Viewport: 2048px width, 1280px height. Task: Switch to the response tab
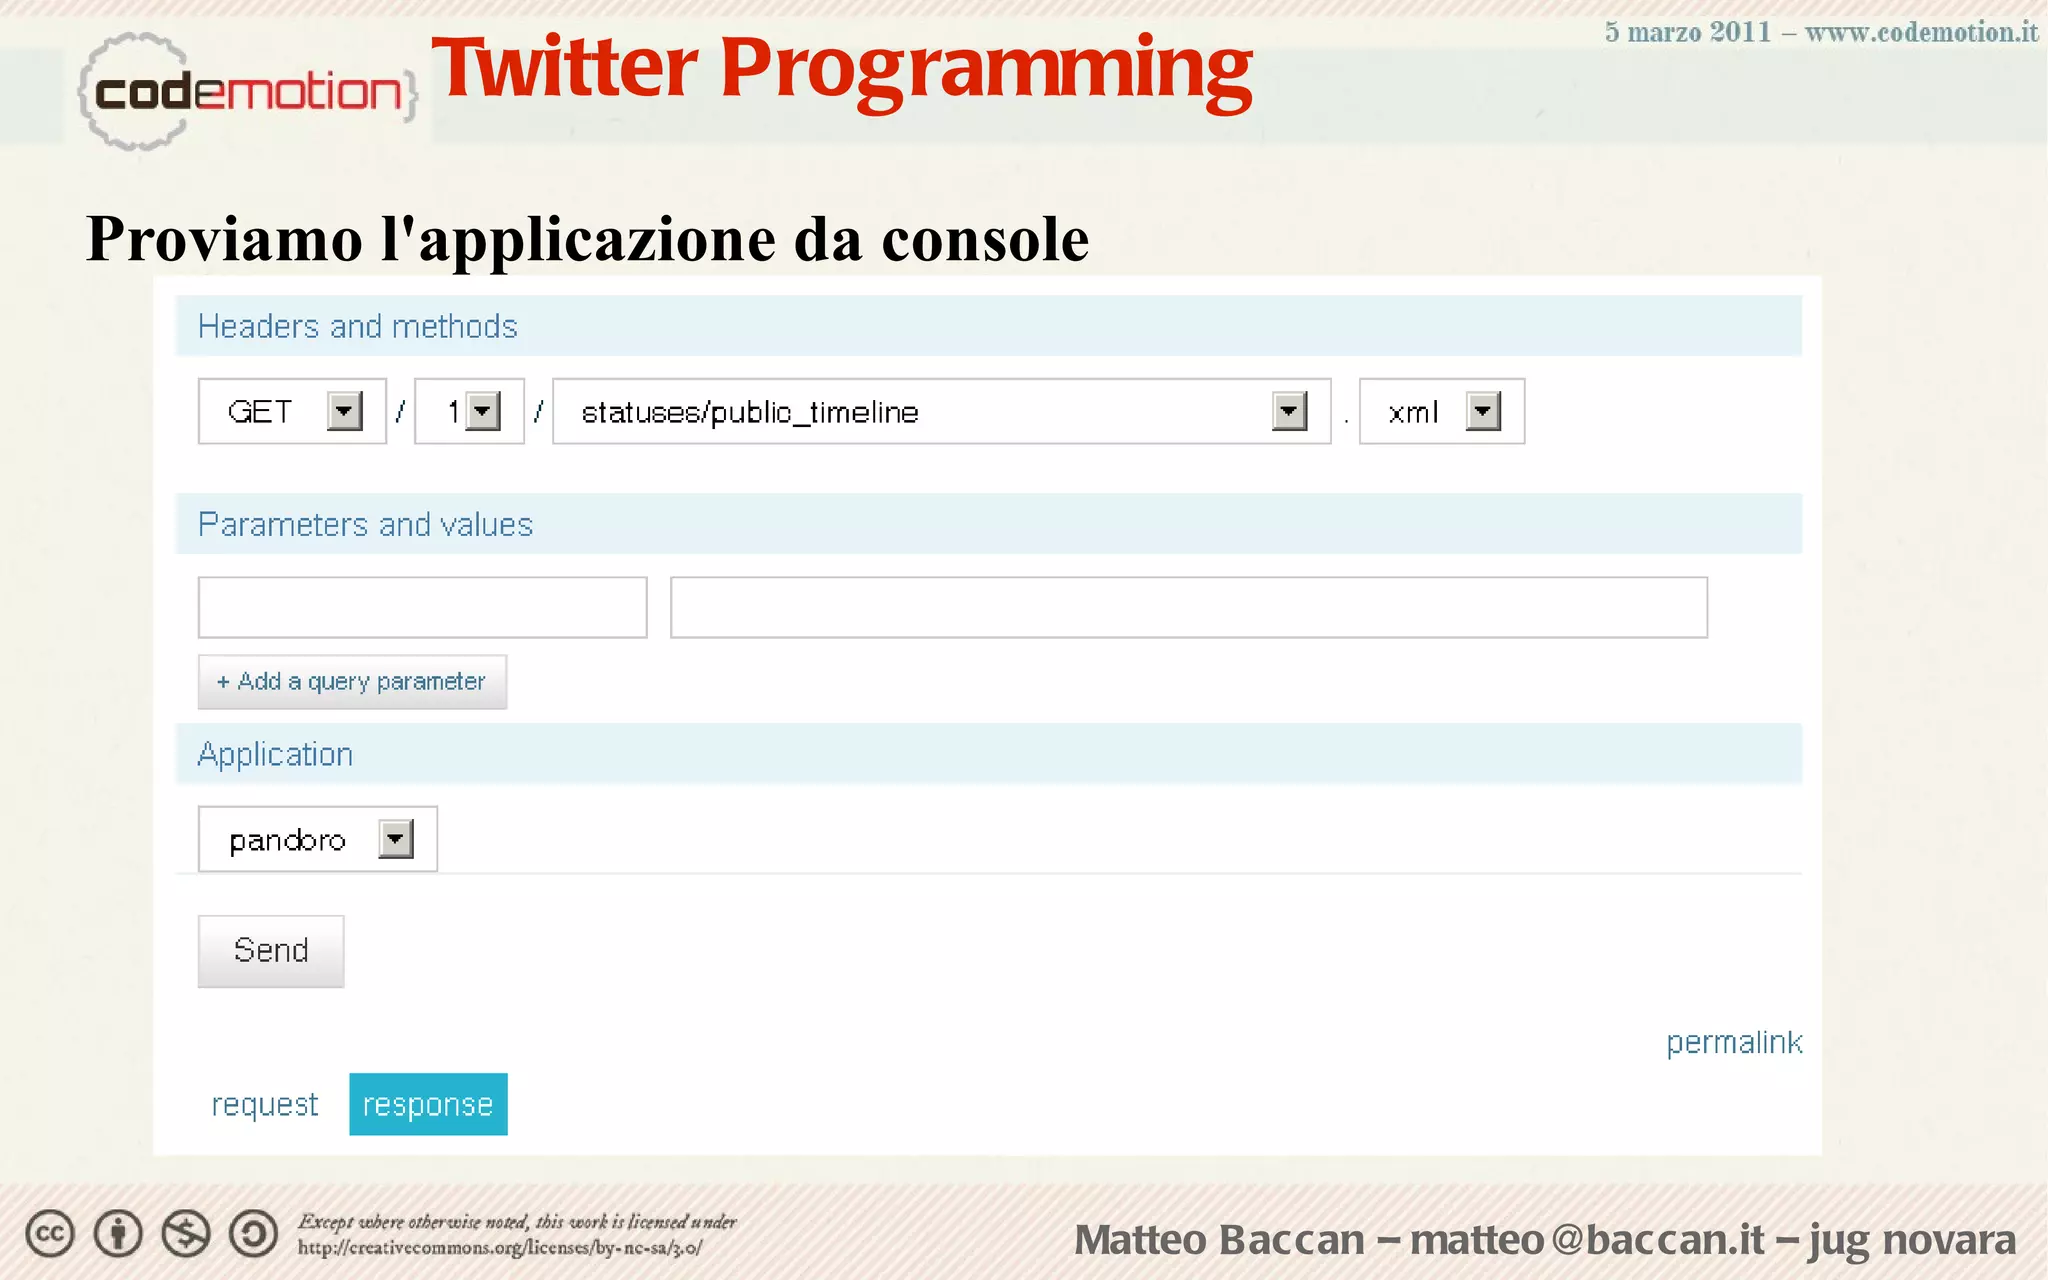point(428,1104)
